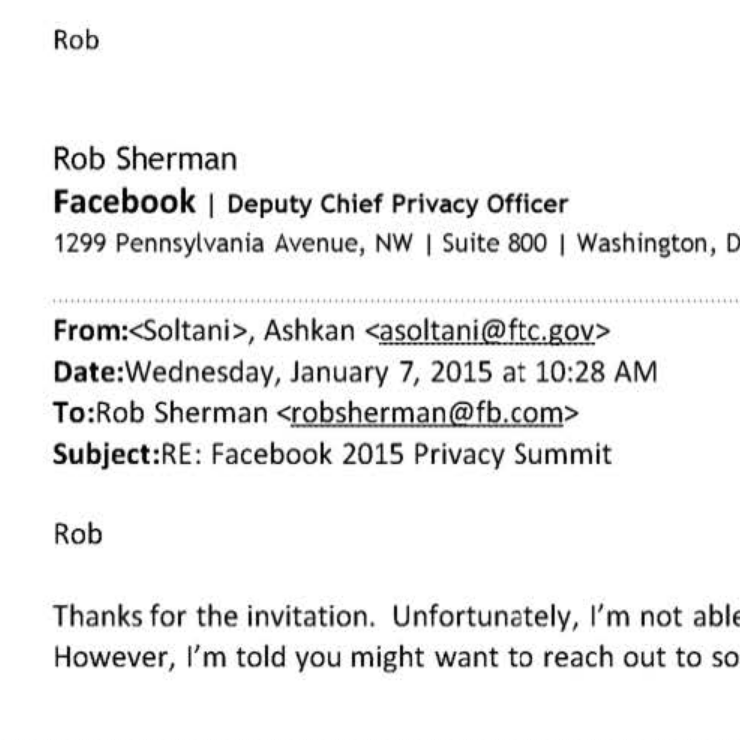Click the recipient name Rob Sherman in To line
Screen dimensions: 740x740
(x=182, y=413)
